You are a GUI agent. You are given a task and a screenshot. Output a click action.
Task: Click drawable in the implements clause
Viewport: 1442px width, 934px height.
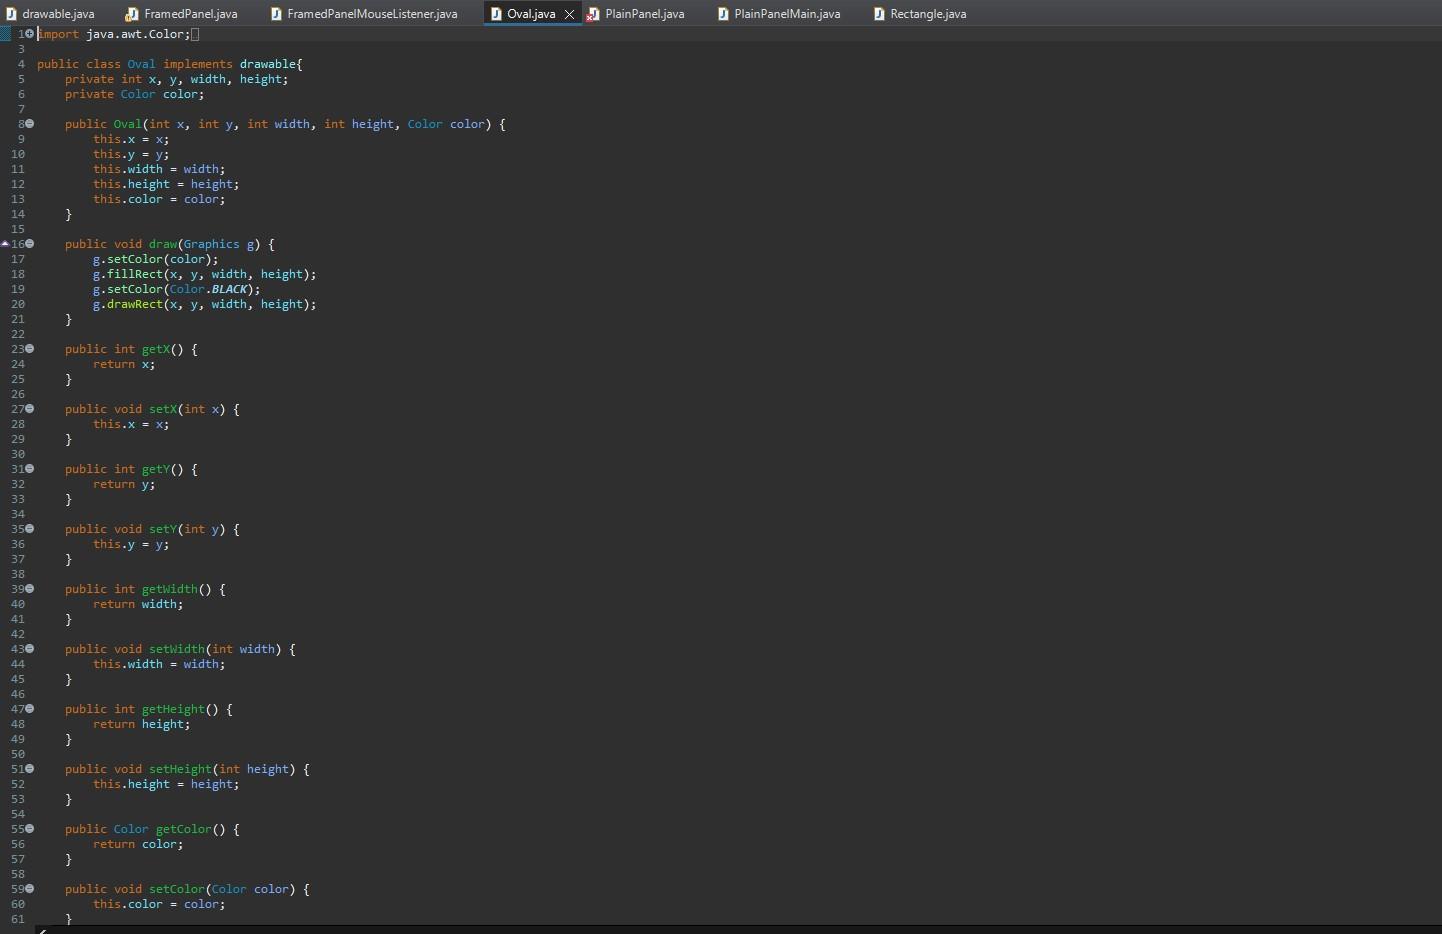(x=267, y=64)
